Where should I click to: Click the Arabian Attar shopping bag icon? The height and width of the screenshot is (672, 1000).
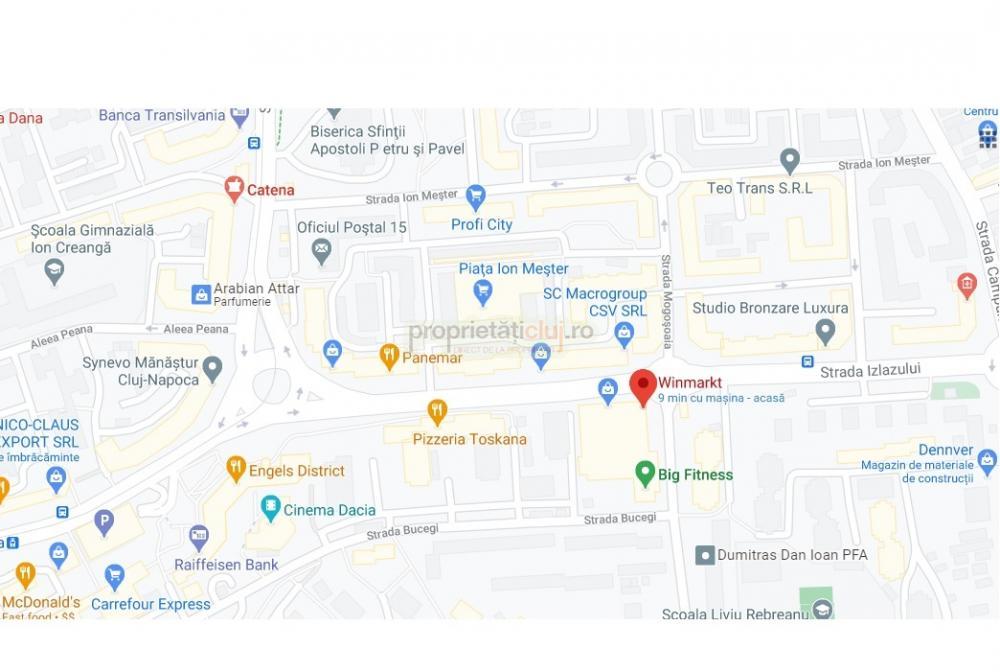201,295
